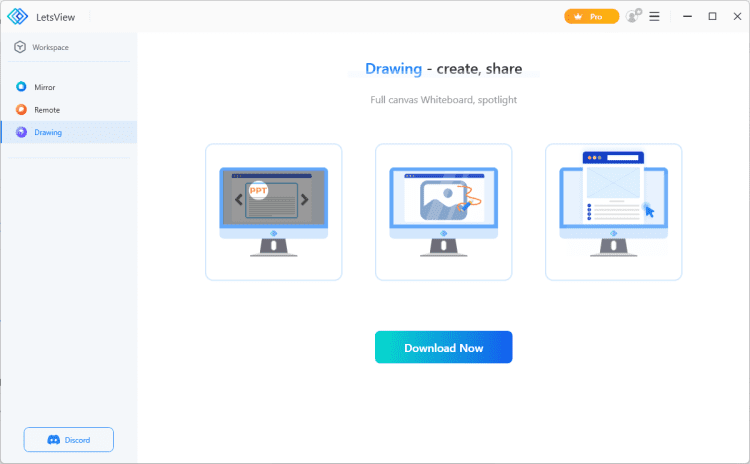Open the Workspace hexagon icon

pyautogui.click(x=20, y=47)
